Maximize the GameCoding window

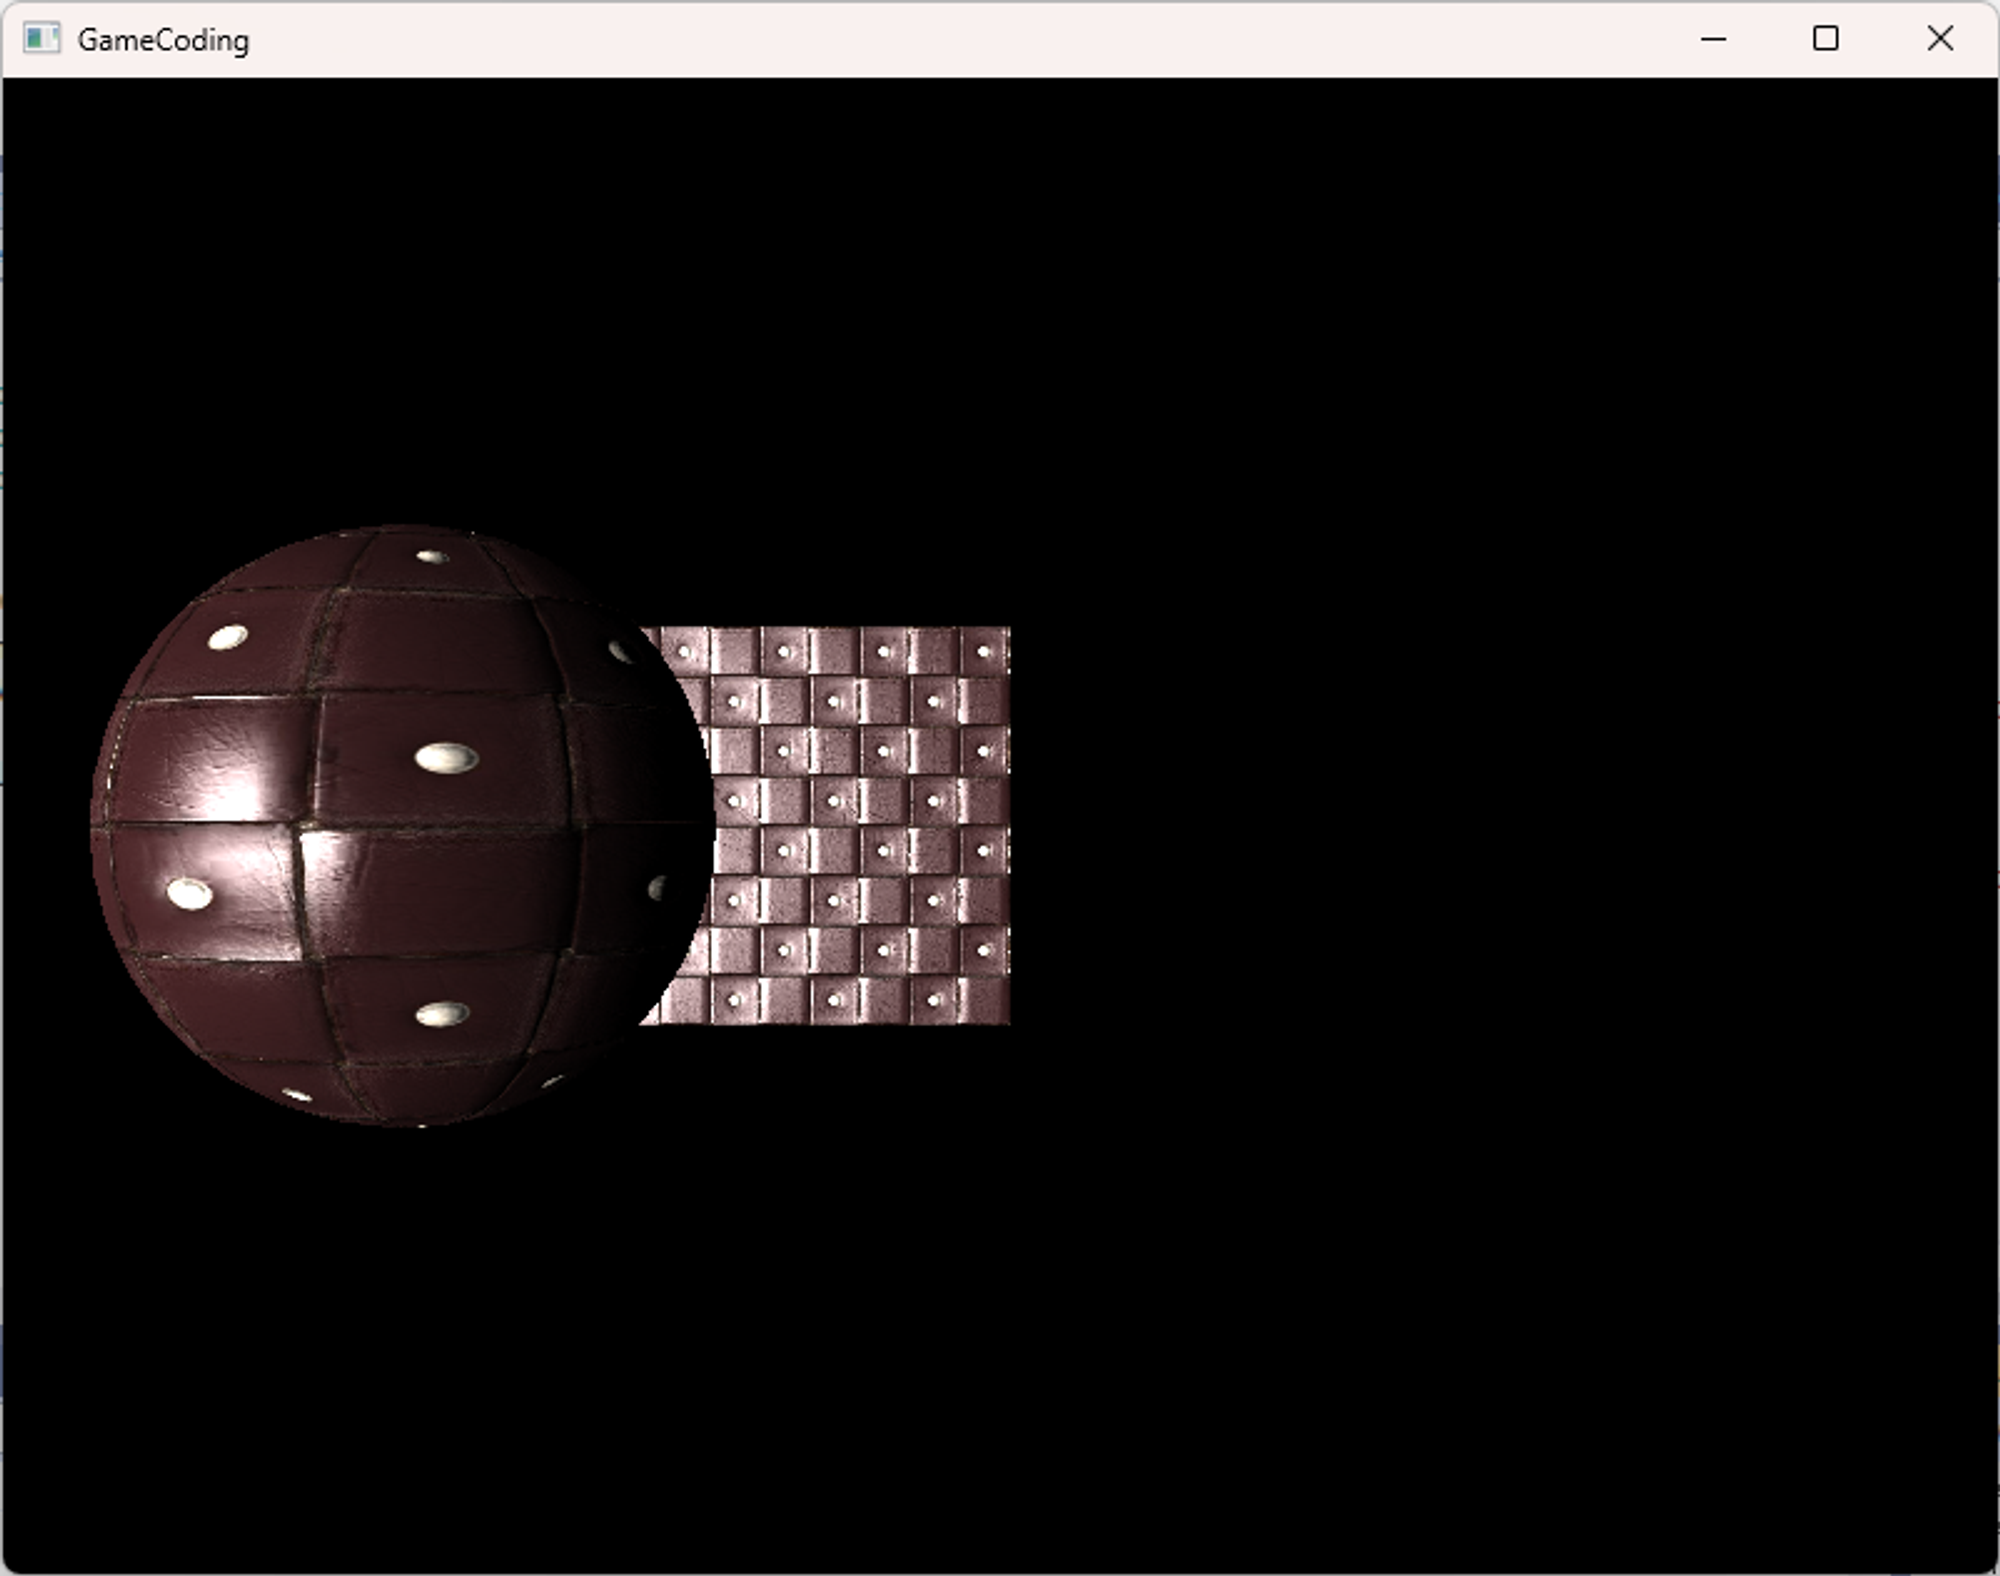pos(1825,39)
